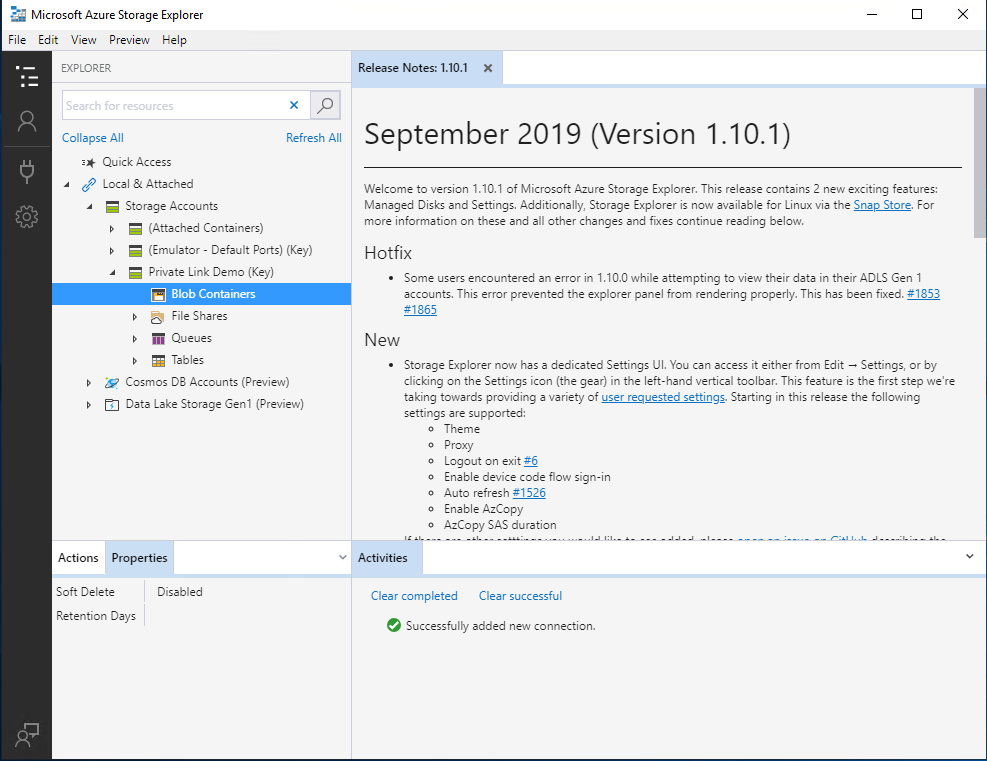Collapse the Storage Accounts node
This screenshot has height=761, width=987.
pyautogui.click(x=89, y=206)
